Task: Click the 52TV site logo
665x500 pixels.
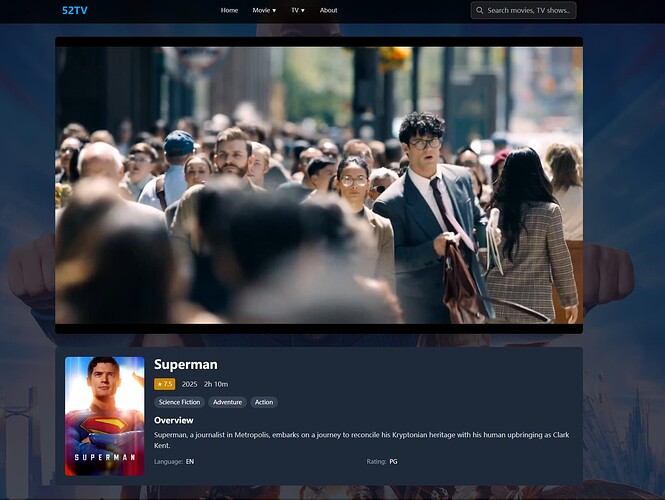Action: (75, 11)
